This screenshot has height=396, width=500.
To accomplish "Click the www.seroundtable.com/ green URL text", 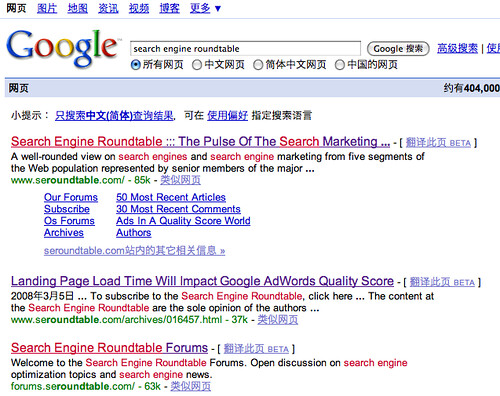I will click(x=68, y=180).
